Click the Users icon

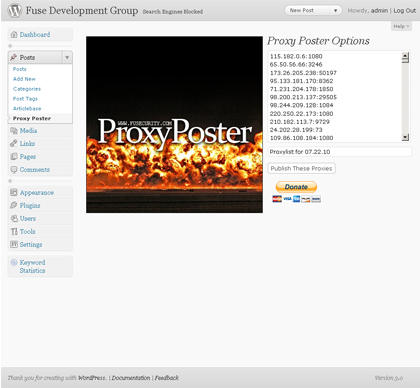click(x=14, y=218)
